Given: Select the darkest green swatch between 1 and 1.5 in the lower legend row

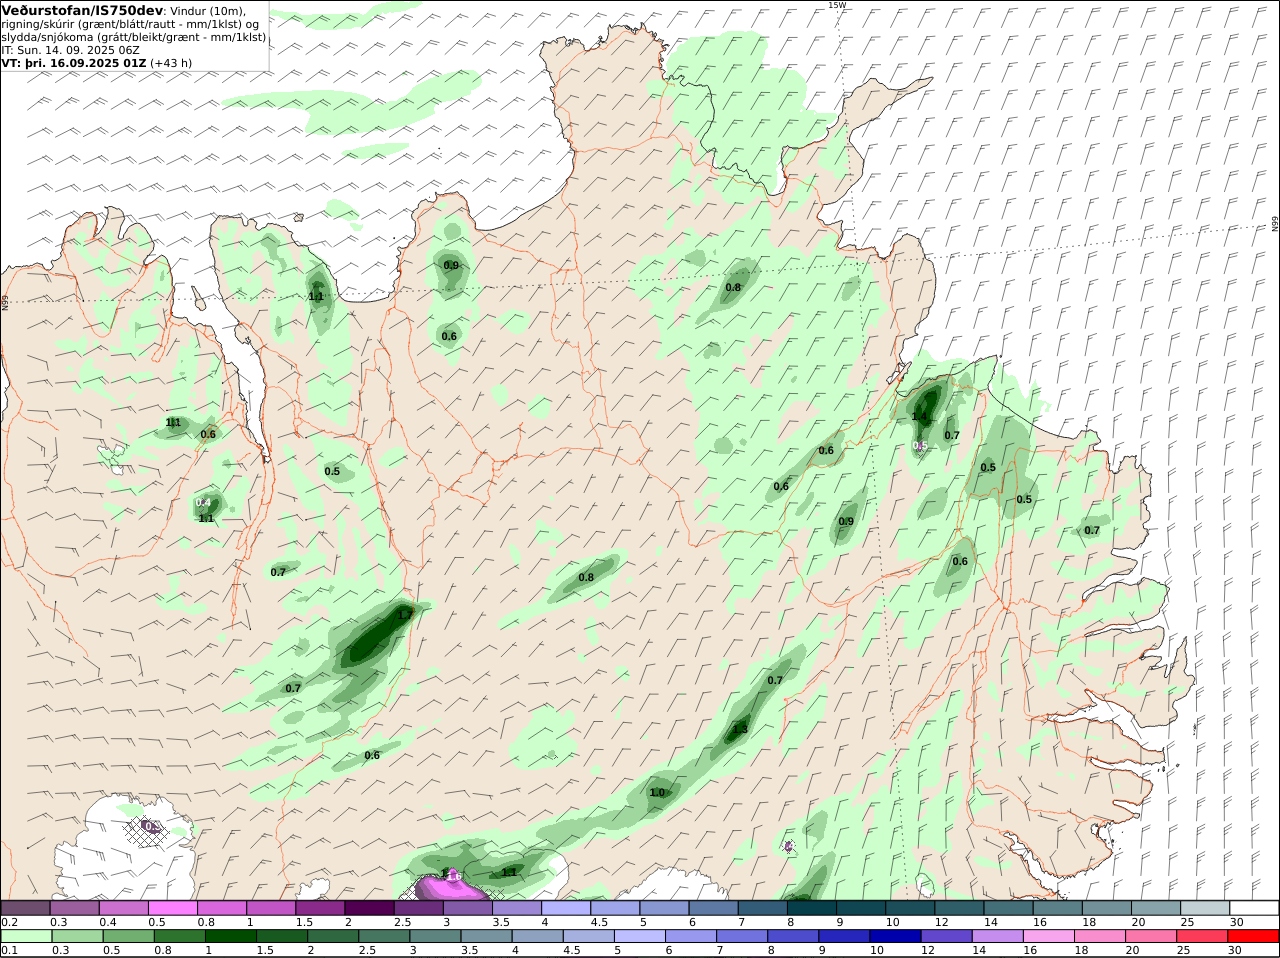Looking at the screenshot, I should pos(231,937).
